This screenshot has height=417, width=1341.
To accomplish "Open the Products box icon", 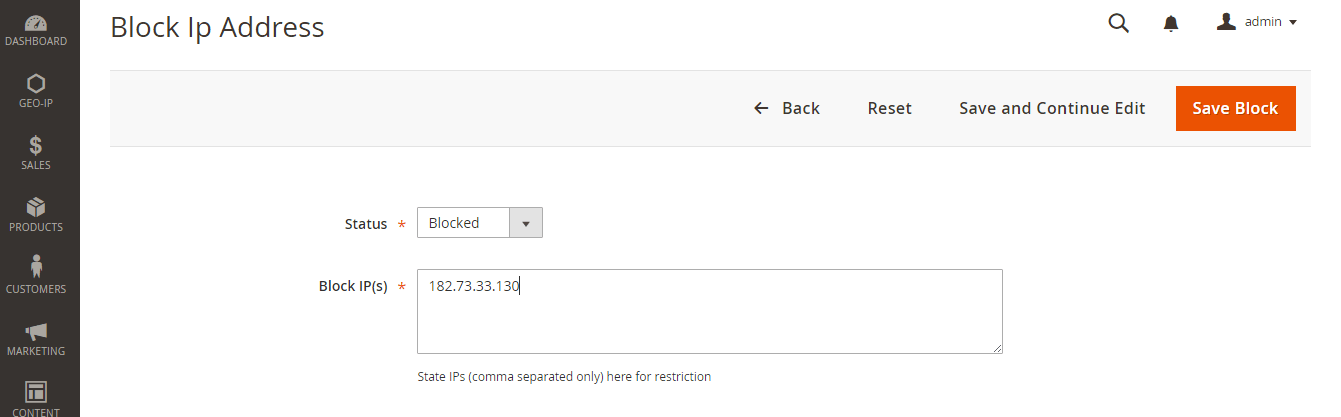I will tap(36, 207).
